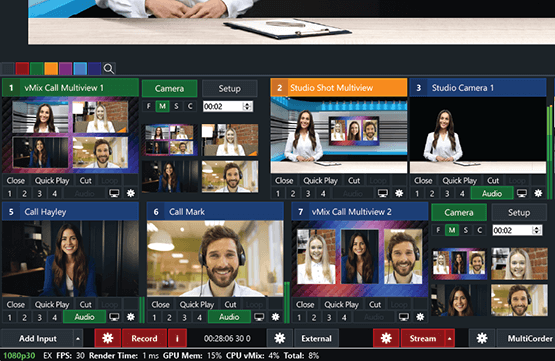Click the red recording info icon

pos(177,338)
